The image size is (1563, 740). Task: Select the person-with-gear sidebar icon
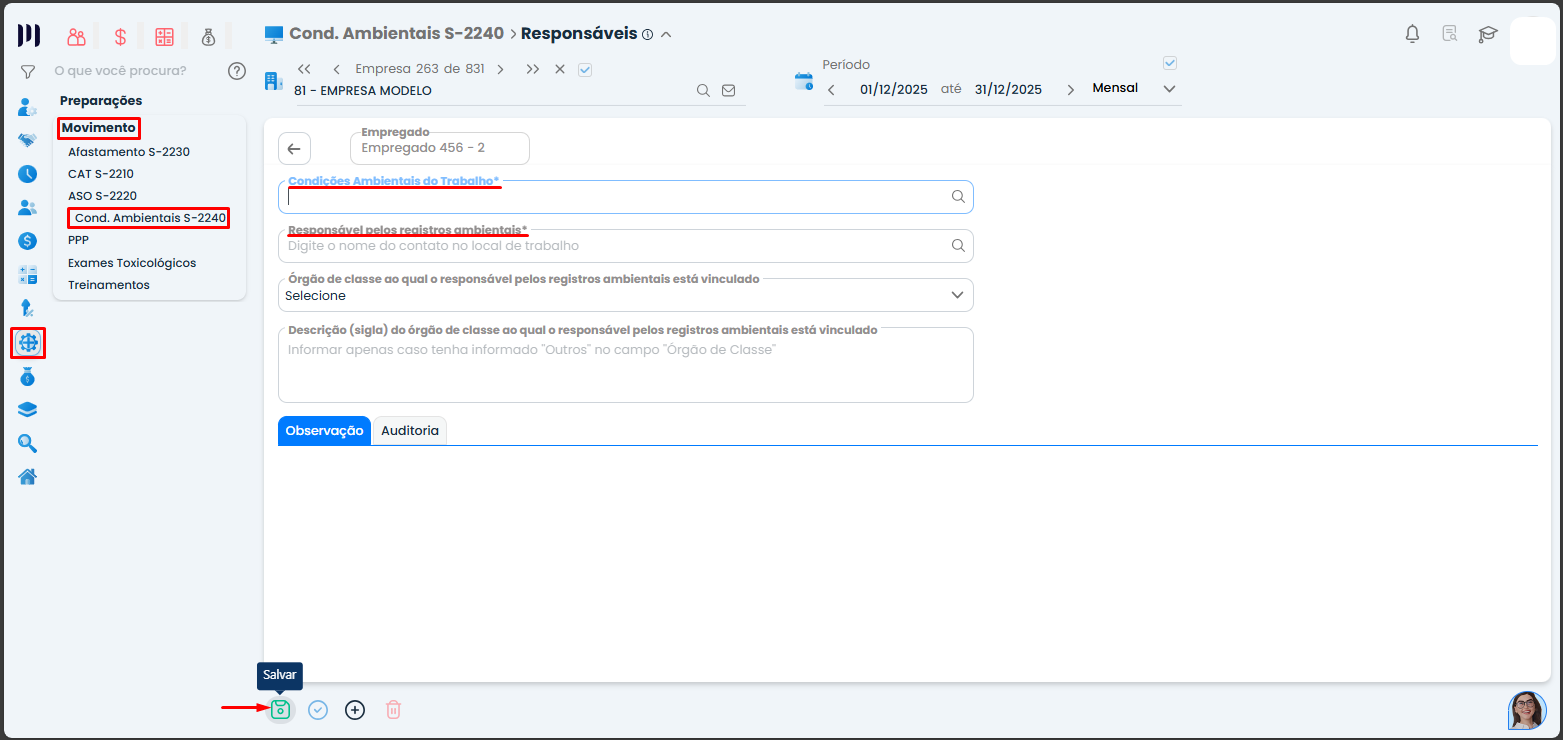(x=28, y=107)
